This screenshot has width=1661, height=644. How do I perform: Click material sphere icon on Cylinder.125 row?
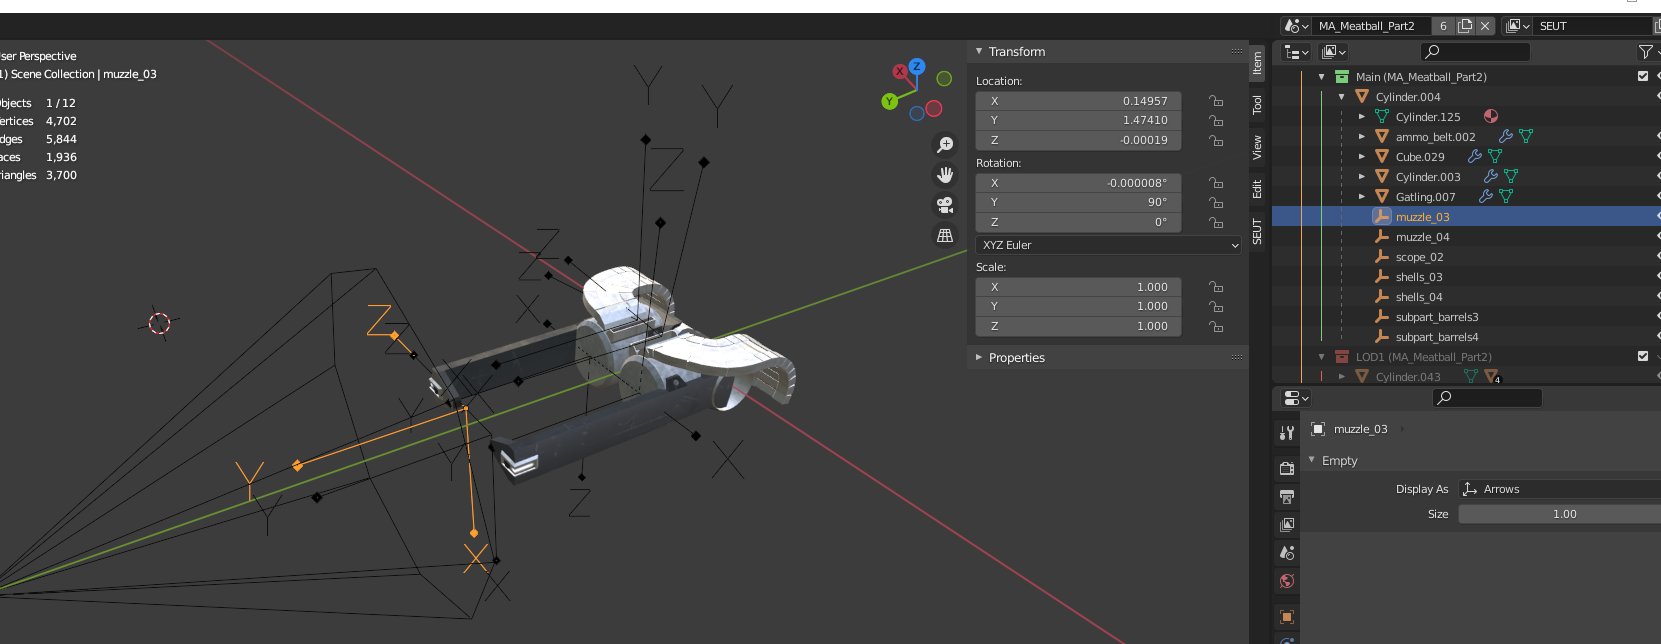pyautogui.click(x=1491, y=116)
